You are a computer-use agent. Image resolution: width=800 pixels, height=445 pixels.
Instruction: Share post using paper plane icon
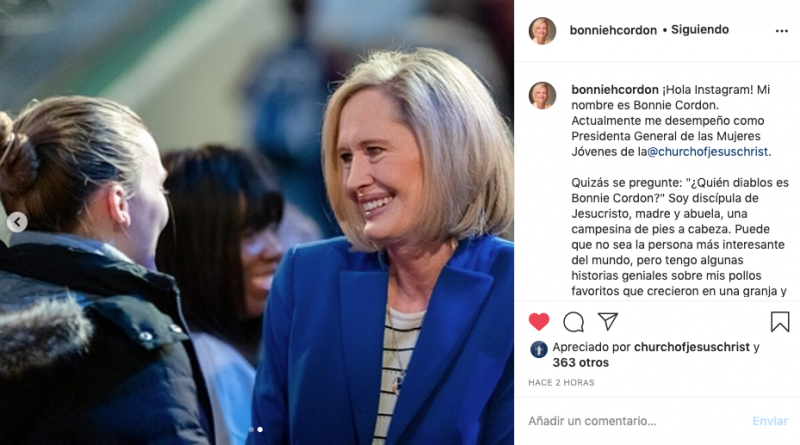coord(608,321)
